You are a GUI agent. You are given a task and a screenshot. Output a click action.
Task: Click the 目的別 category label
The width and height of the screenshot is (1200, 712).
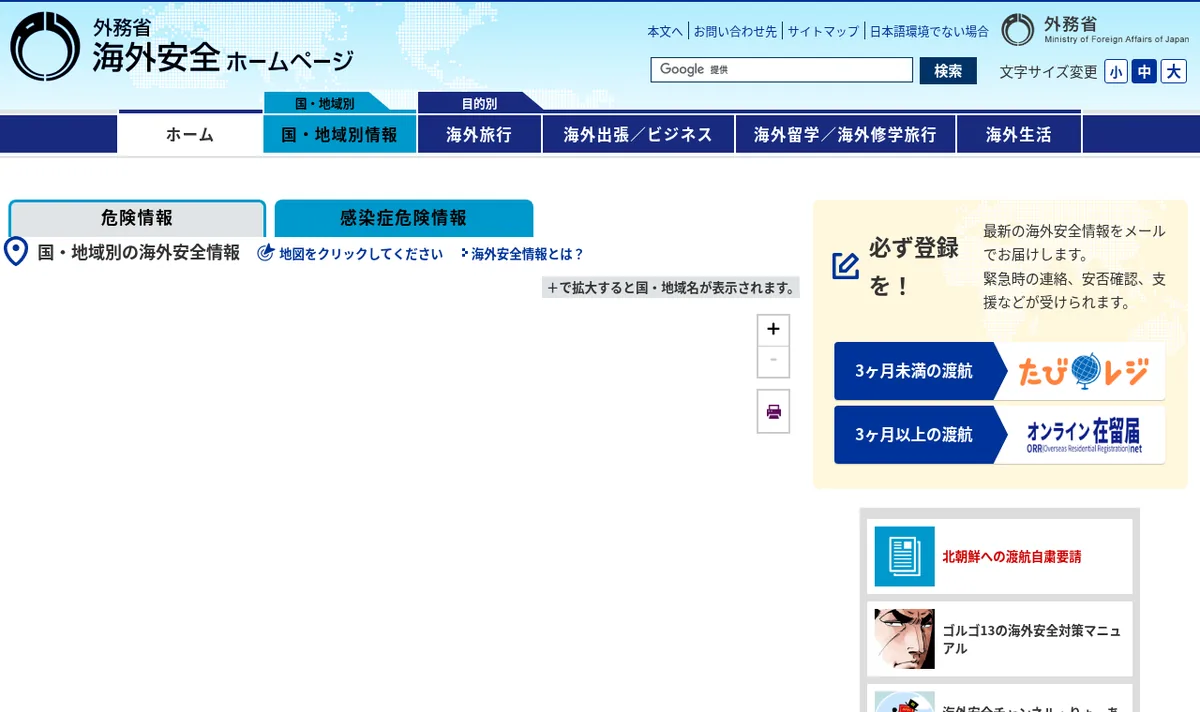479,103
